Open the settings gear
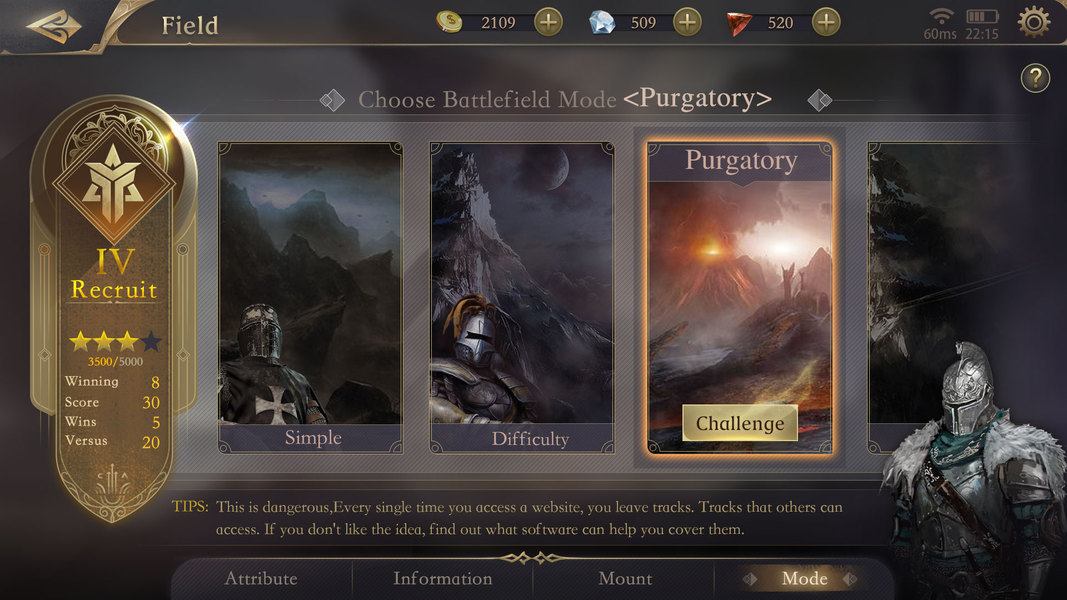1067x600 pixels. coord(1034,22)
